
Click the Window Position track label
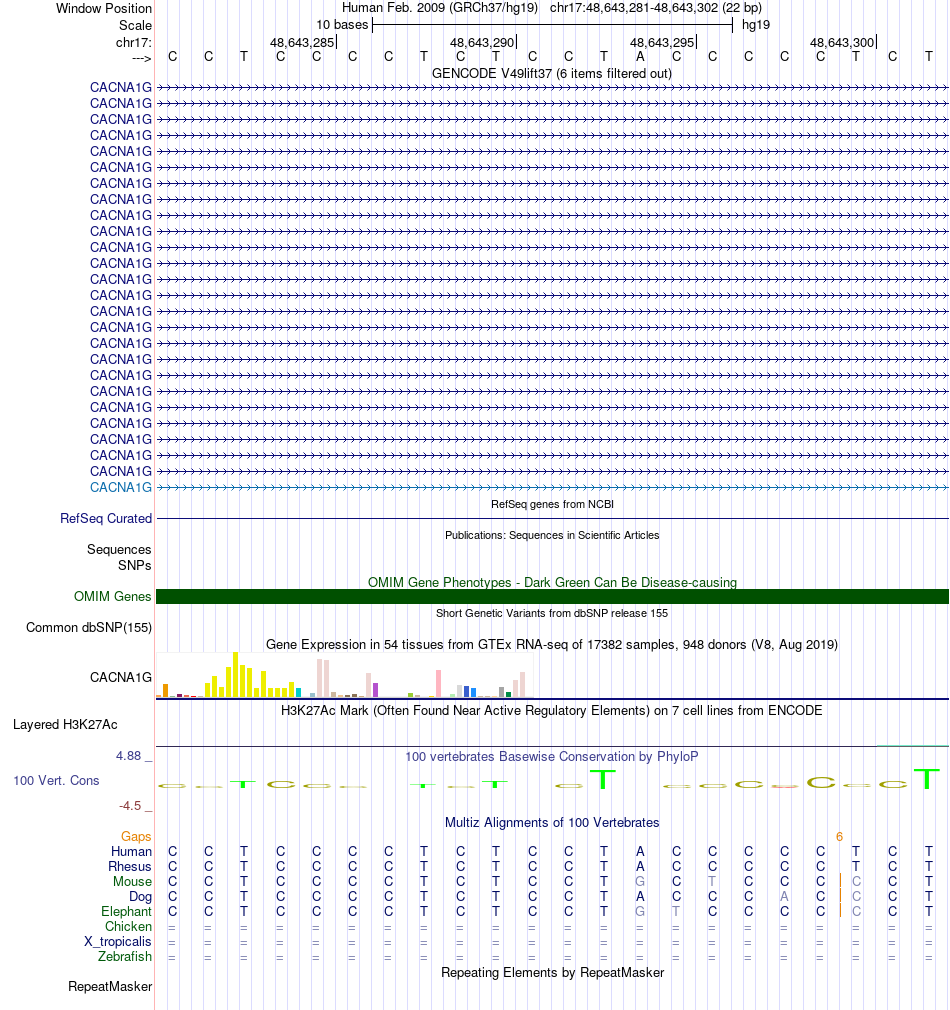(x=104, y=8)
